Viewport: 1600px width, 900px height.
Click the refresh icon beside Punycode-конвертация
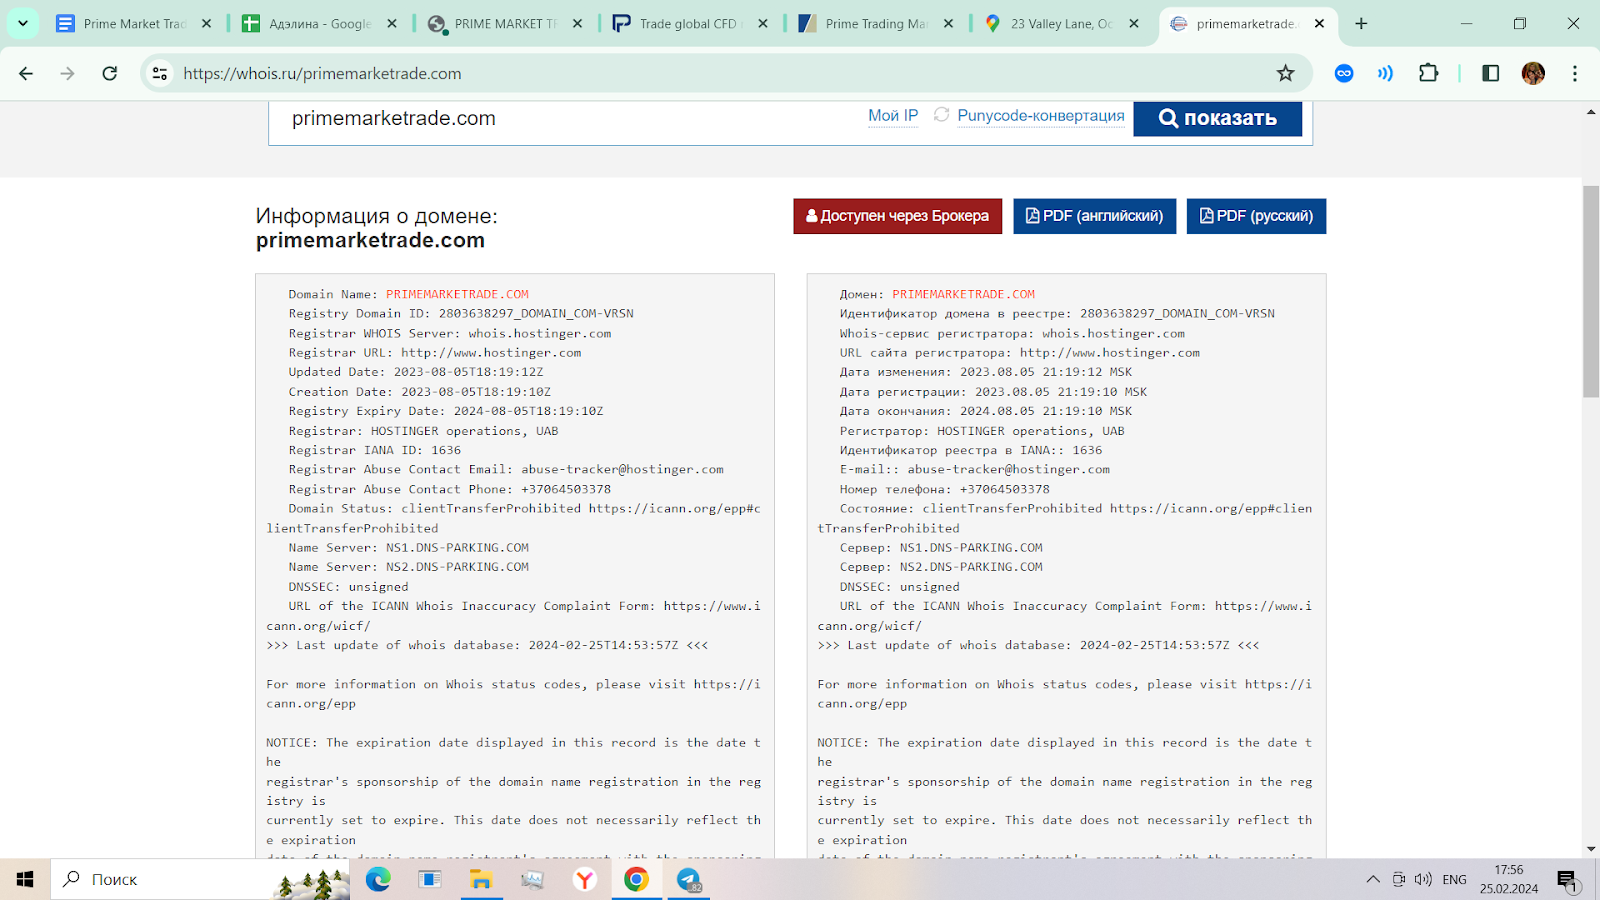(941, 115)
